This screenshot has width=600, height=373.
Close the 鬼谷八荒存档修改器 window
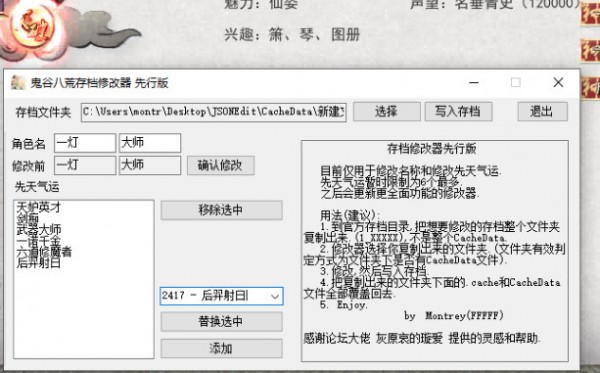click(558, 83)
